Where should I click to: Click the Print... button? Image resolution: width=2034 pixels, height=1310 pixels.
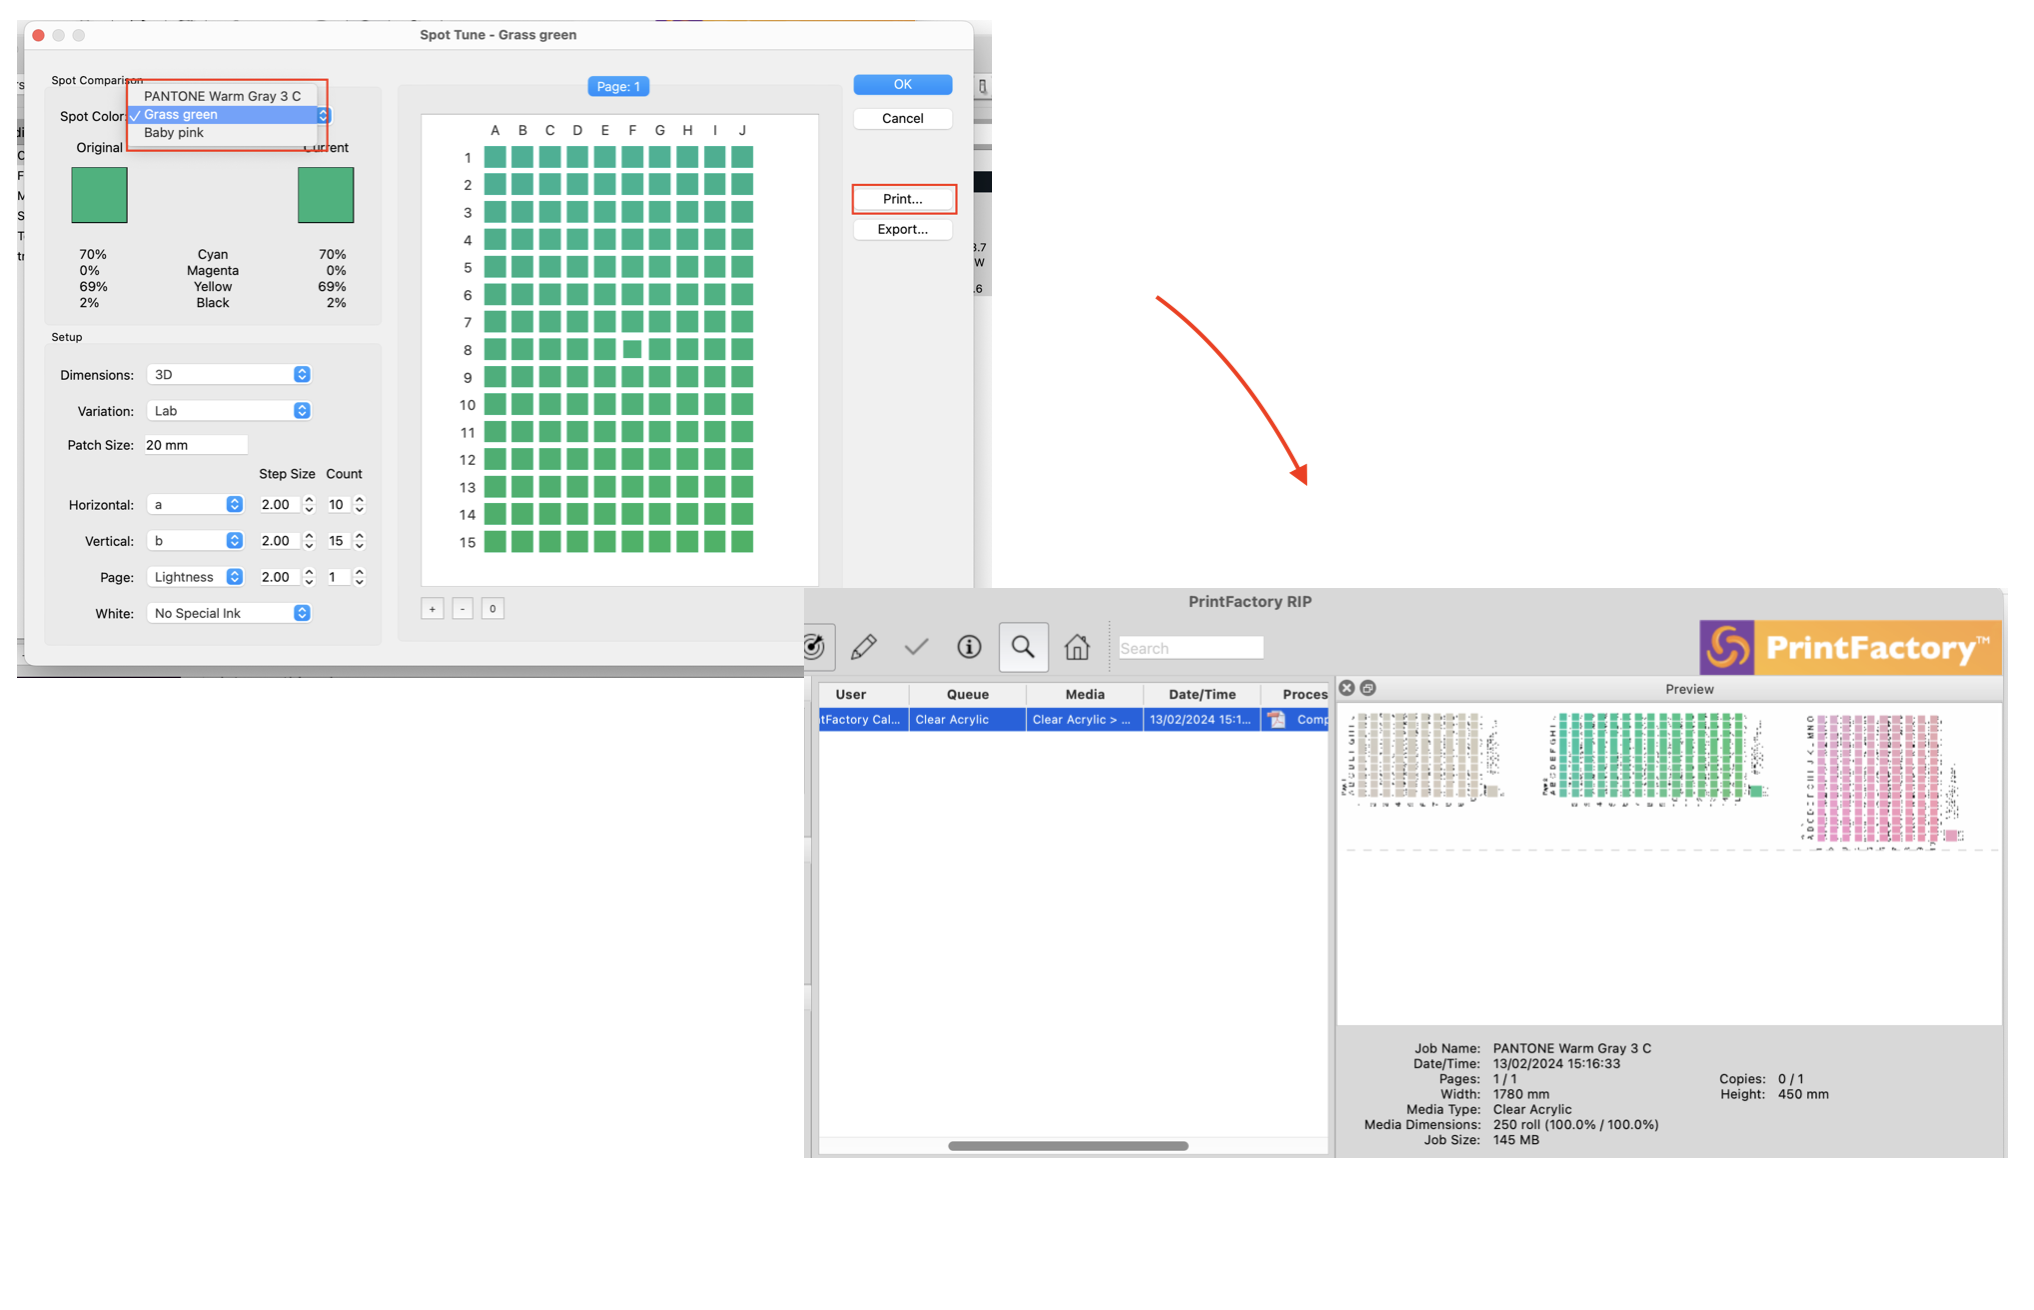902,199
